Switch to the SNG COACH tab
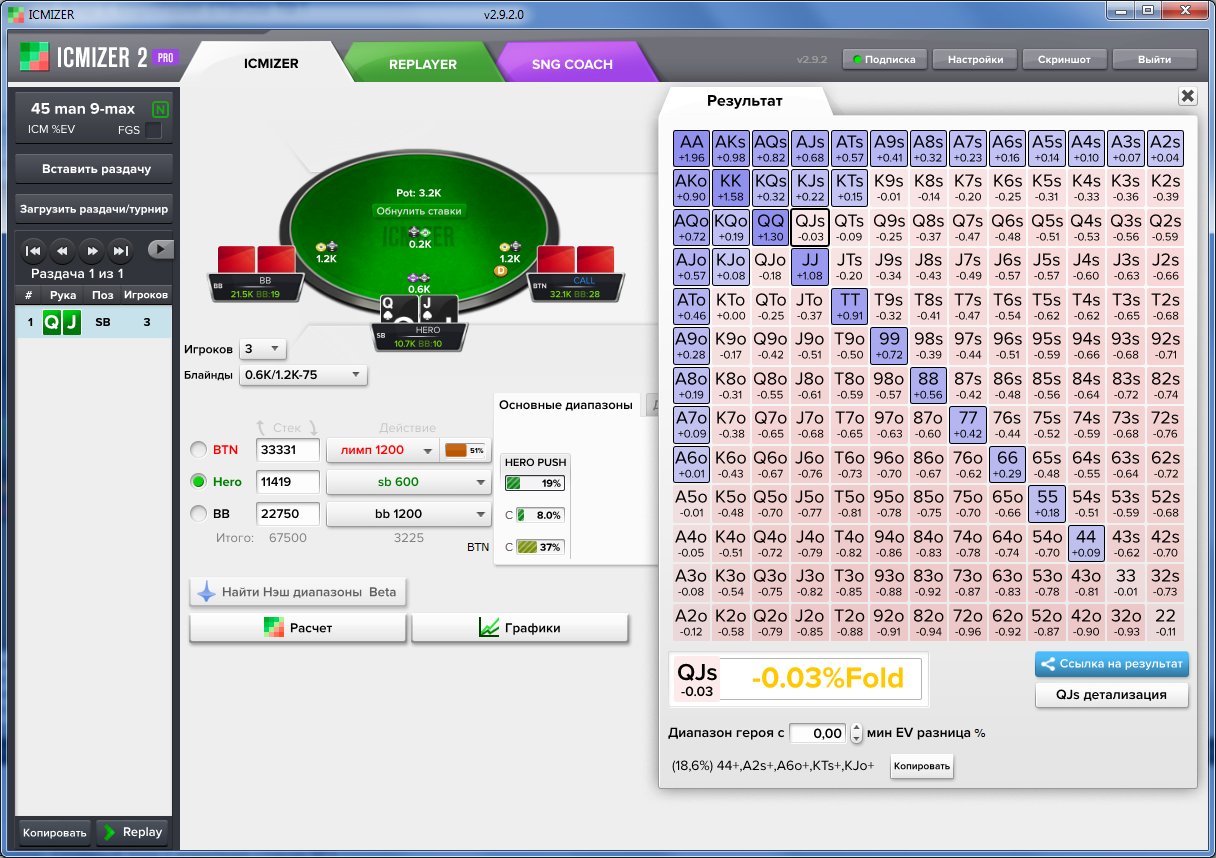The height and width of the screenshot is (858, 1216). pos(572,63)
